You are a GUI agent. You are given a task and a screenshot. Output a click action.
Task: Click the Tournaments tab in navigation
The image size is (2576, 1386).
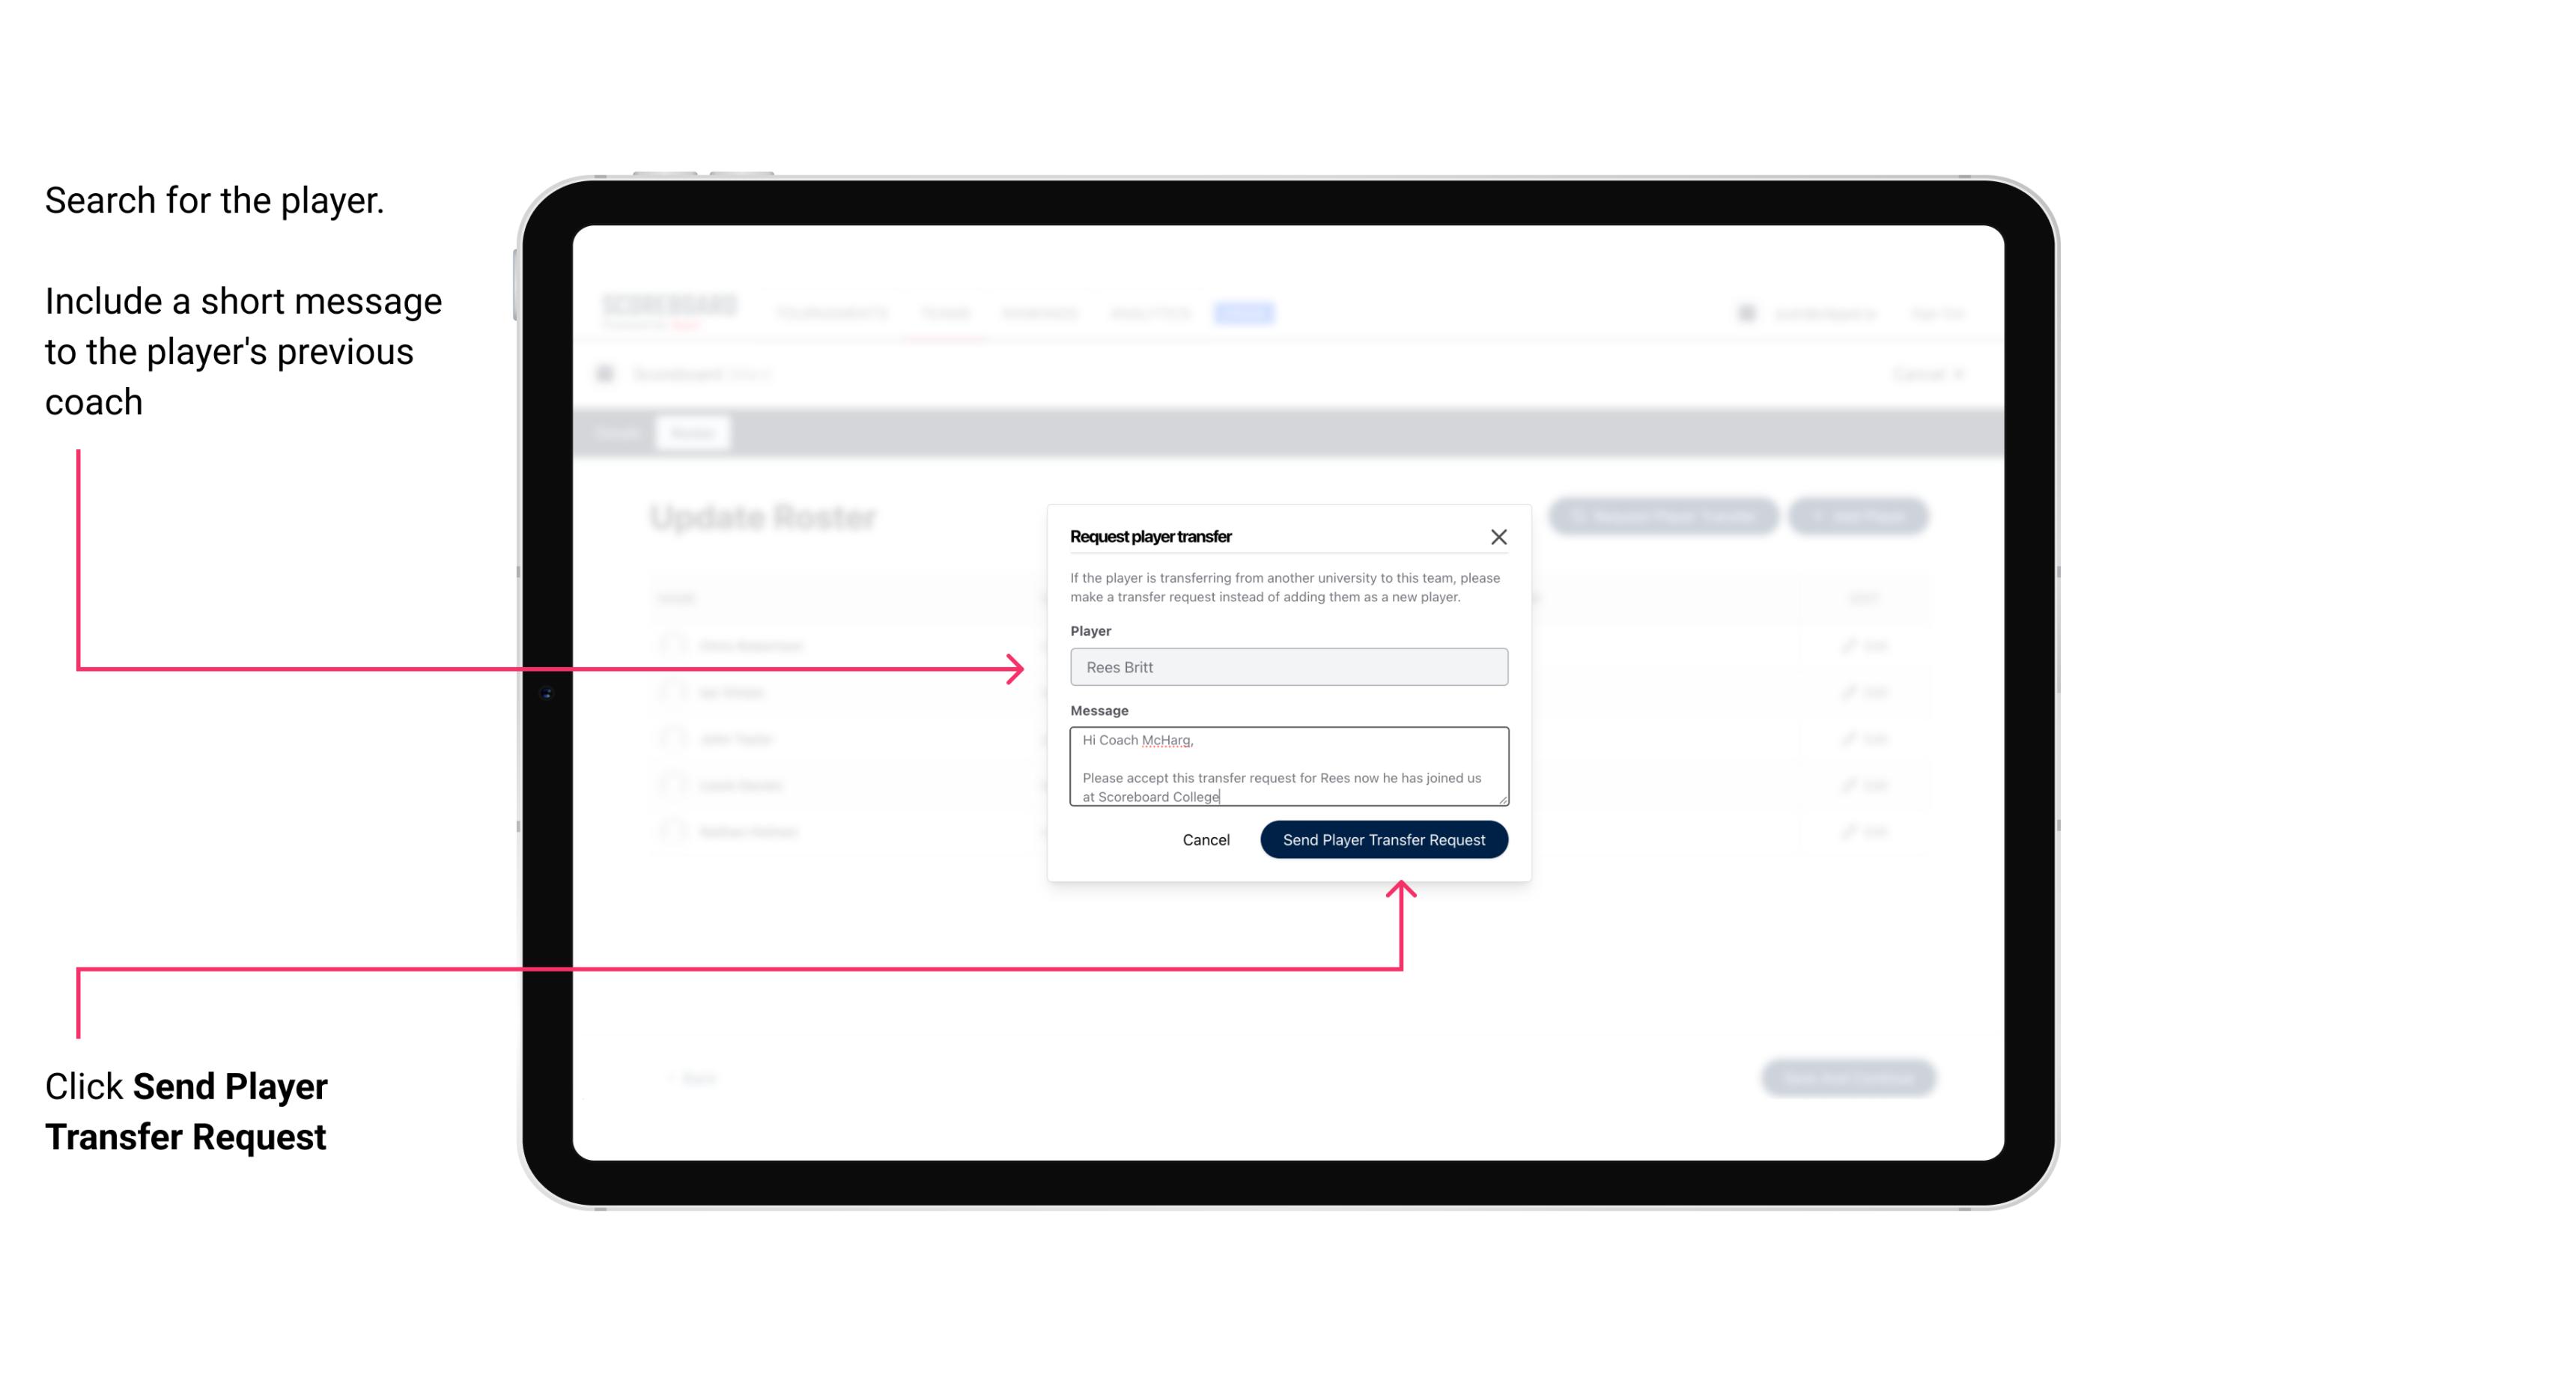[831, 312]
